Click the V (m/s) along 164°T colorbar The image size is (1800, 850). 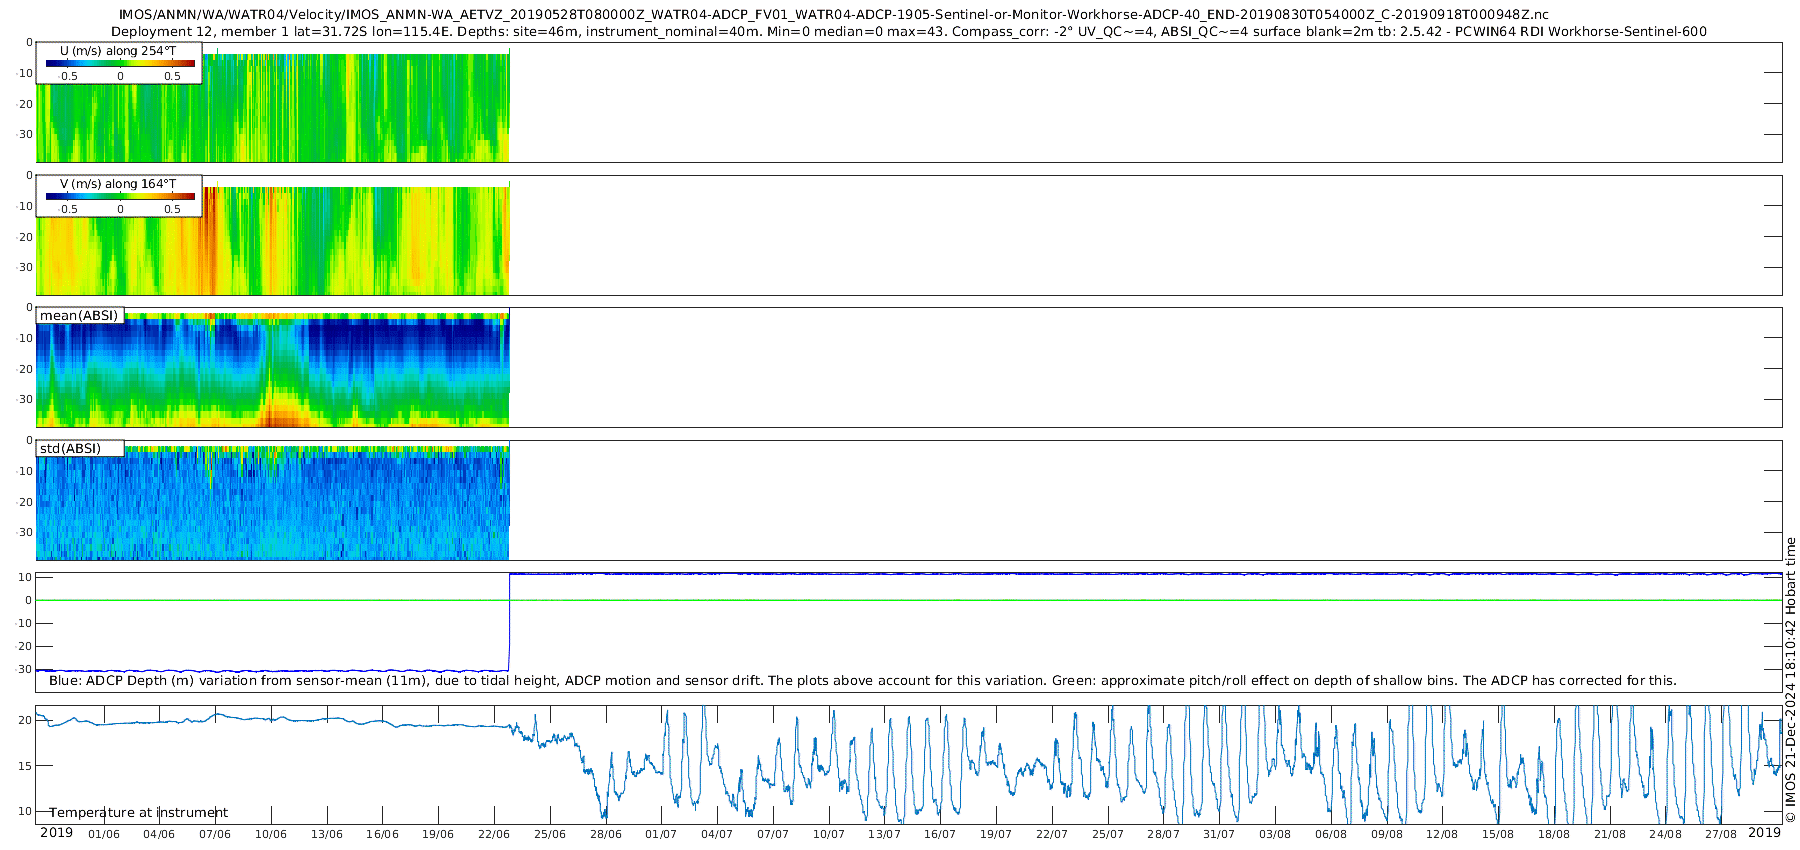120,196
